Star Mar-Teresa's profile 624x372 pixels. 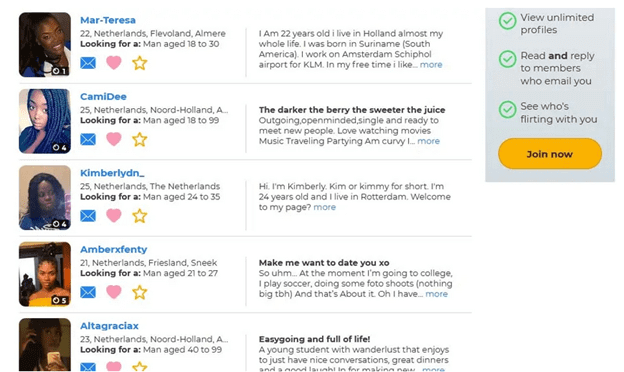[140, 63]
